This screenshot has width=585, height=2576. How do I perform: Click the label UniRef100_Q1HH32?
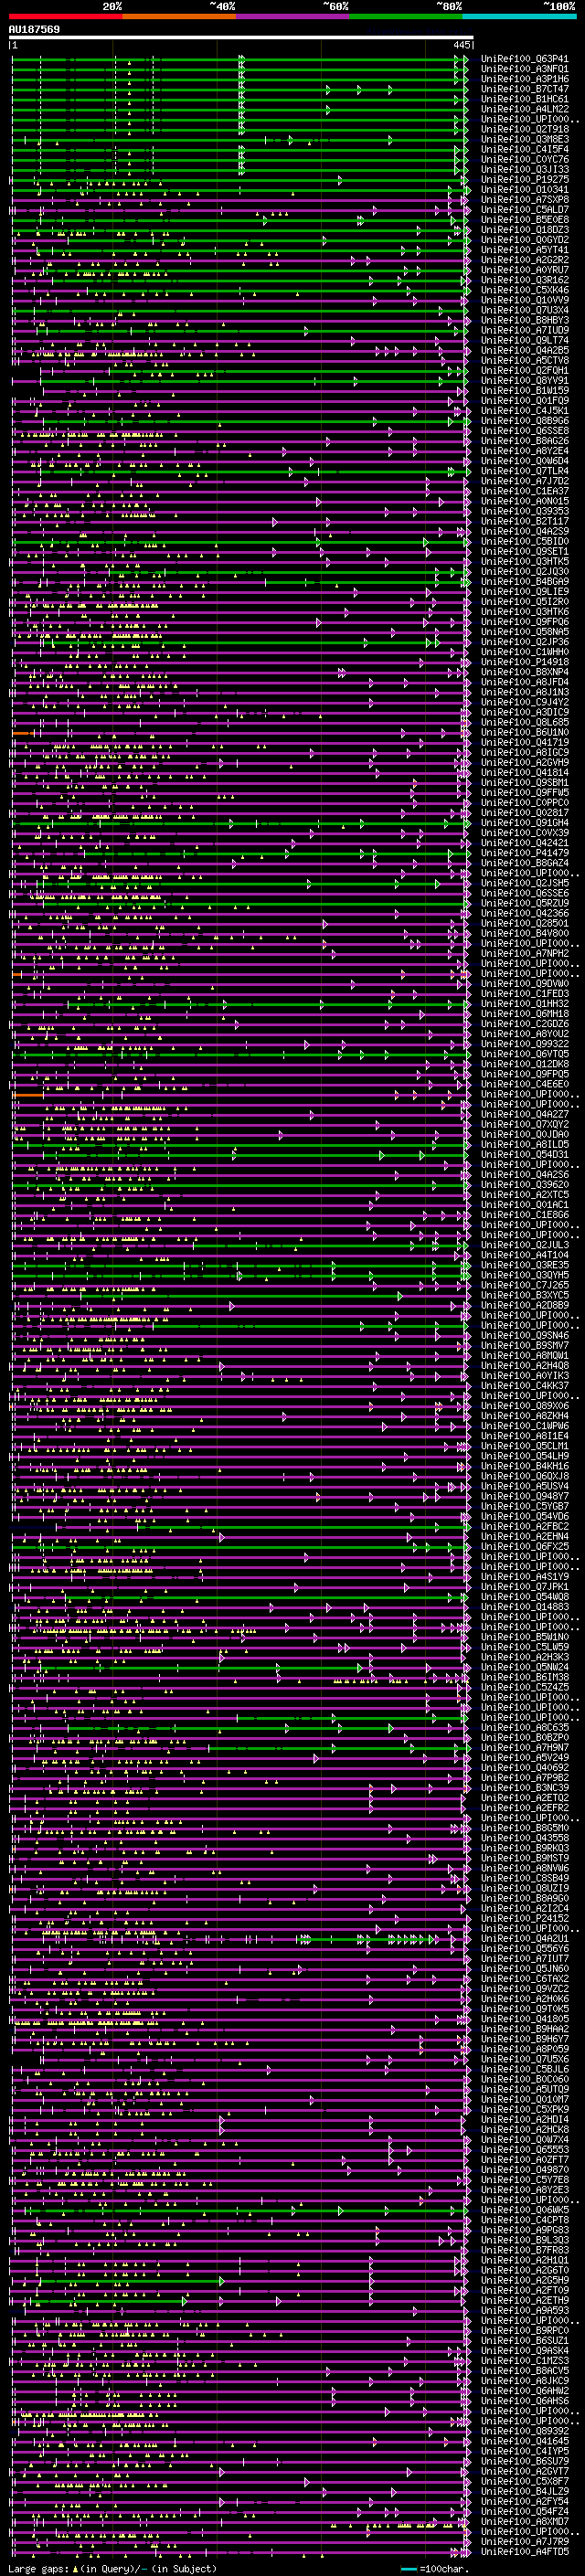525,1004
